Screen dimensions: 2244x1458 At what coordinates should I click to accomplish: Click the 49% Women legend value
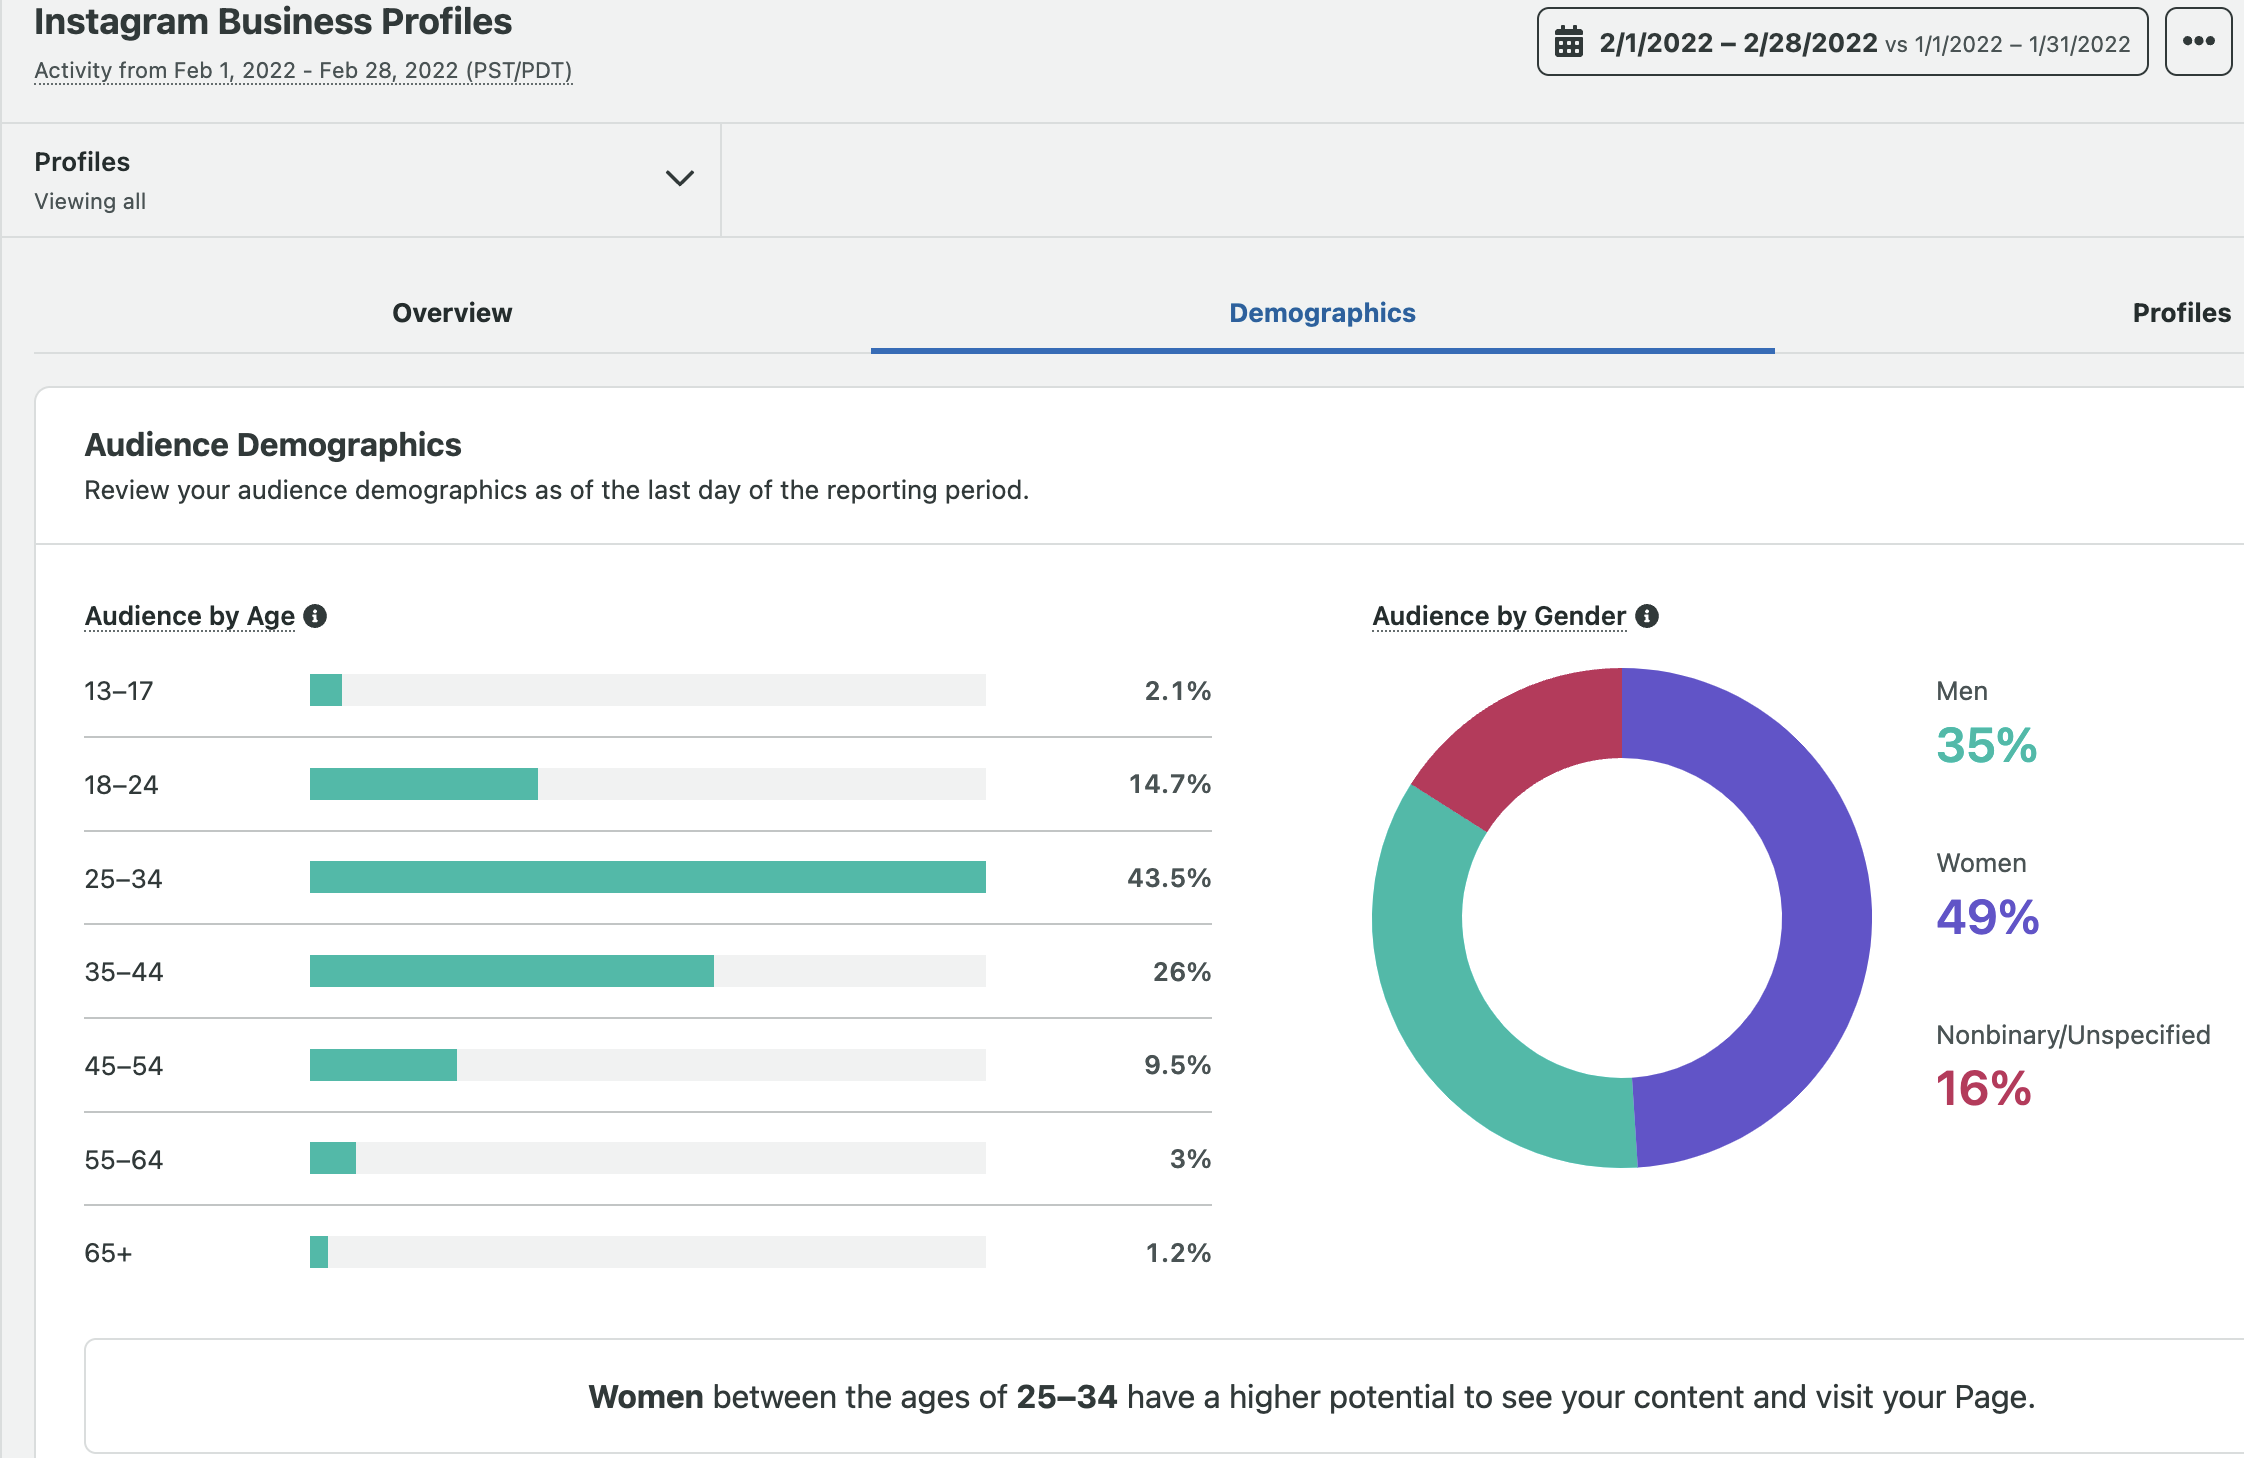[1987, 917]
